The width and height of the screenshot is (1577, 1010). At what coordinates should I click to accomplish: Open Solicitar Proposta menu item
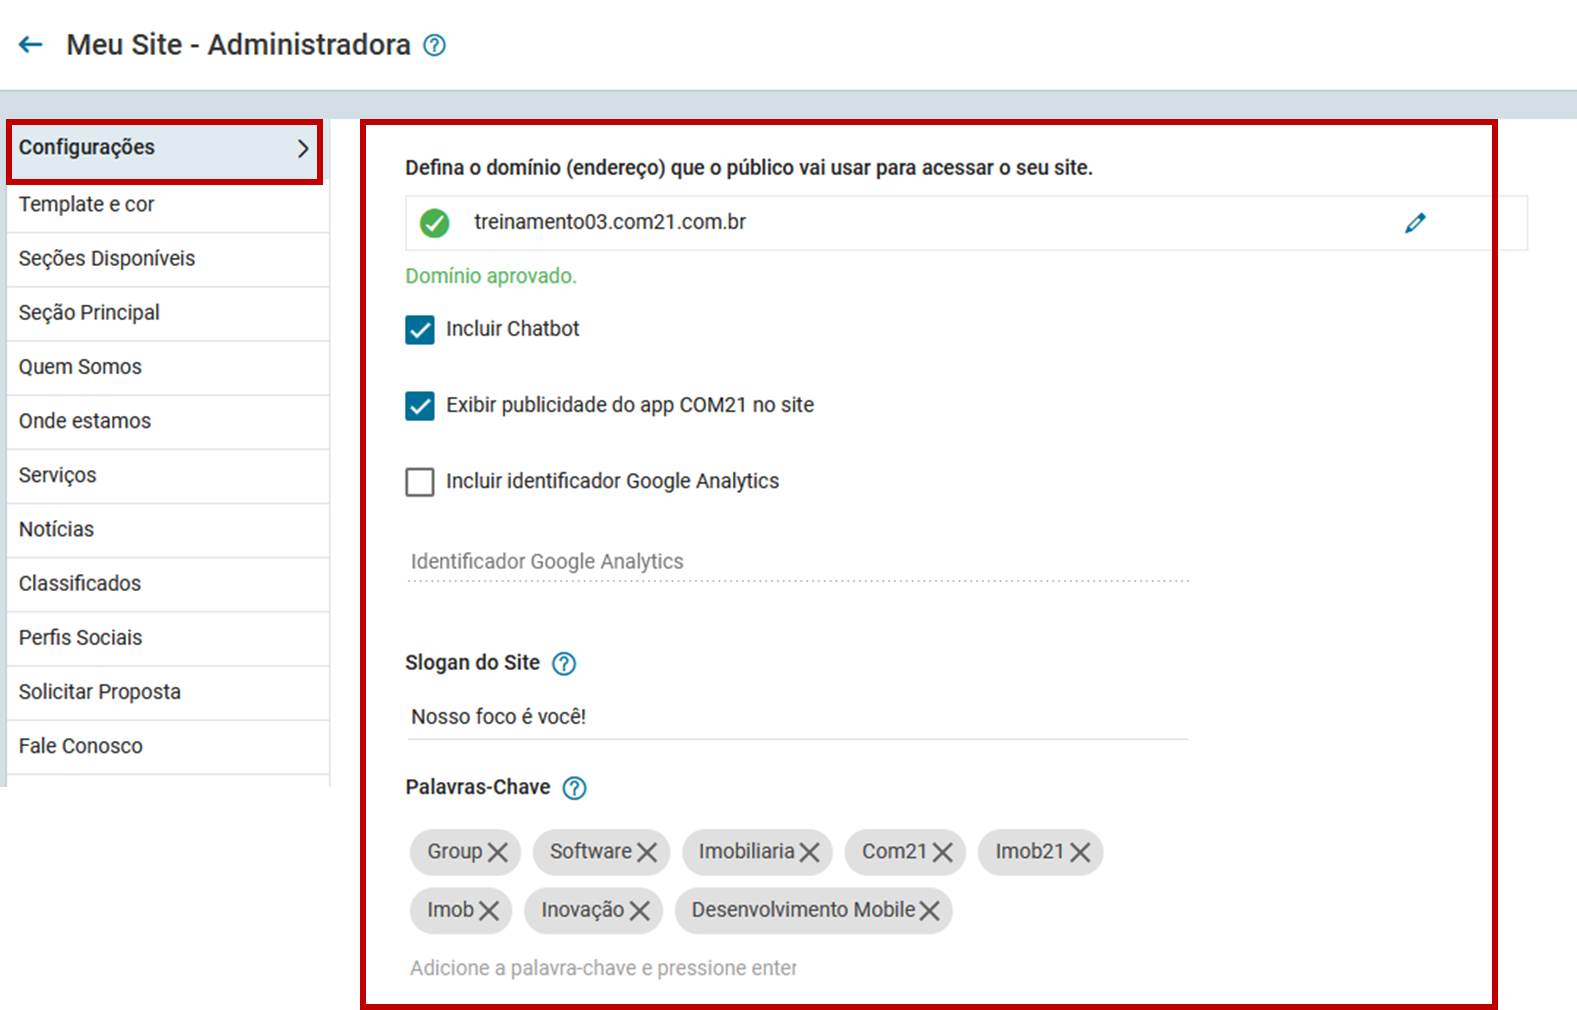[x=168, y=691]
